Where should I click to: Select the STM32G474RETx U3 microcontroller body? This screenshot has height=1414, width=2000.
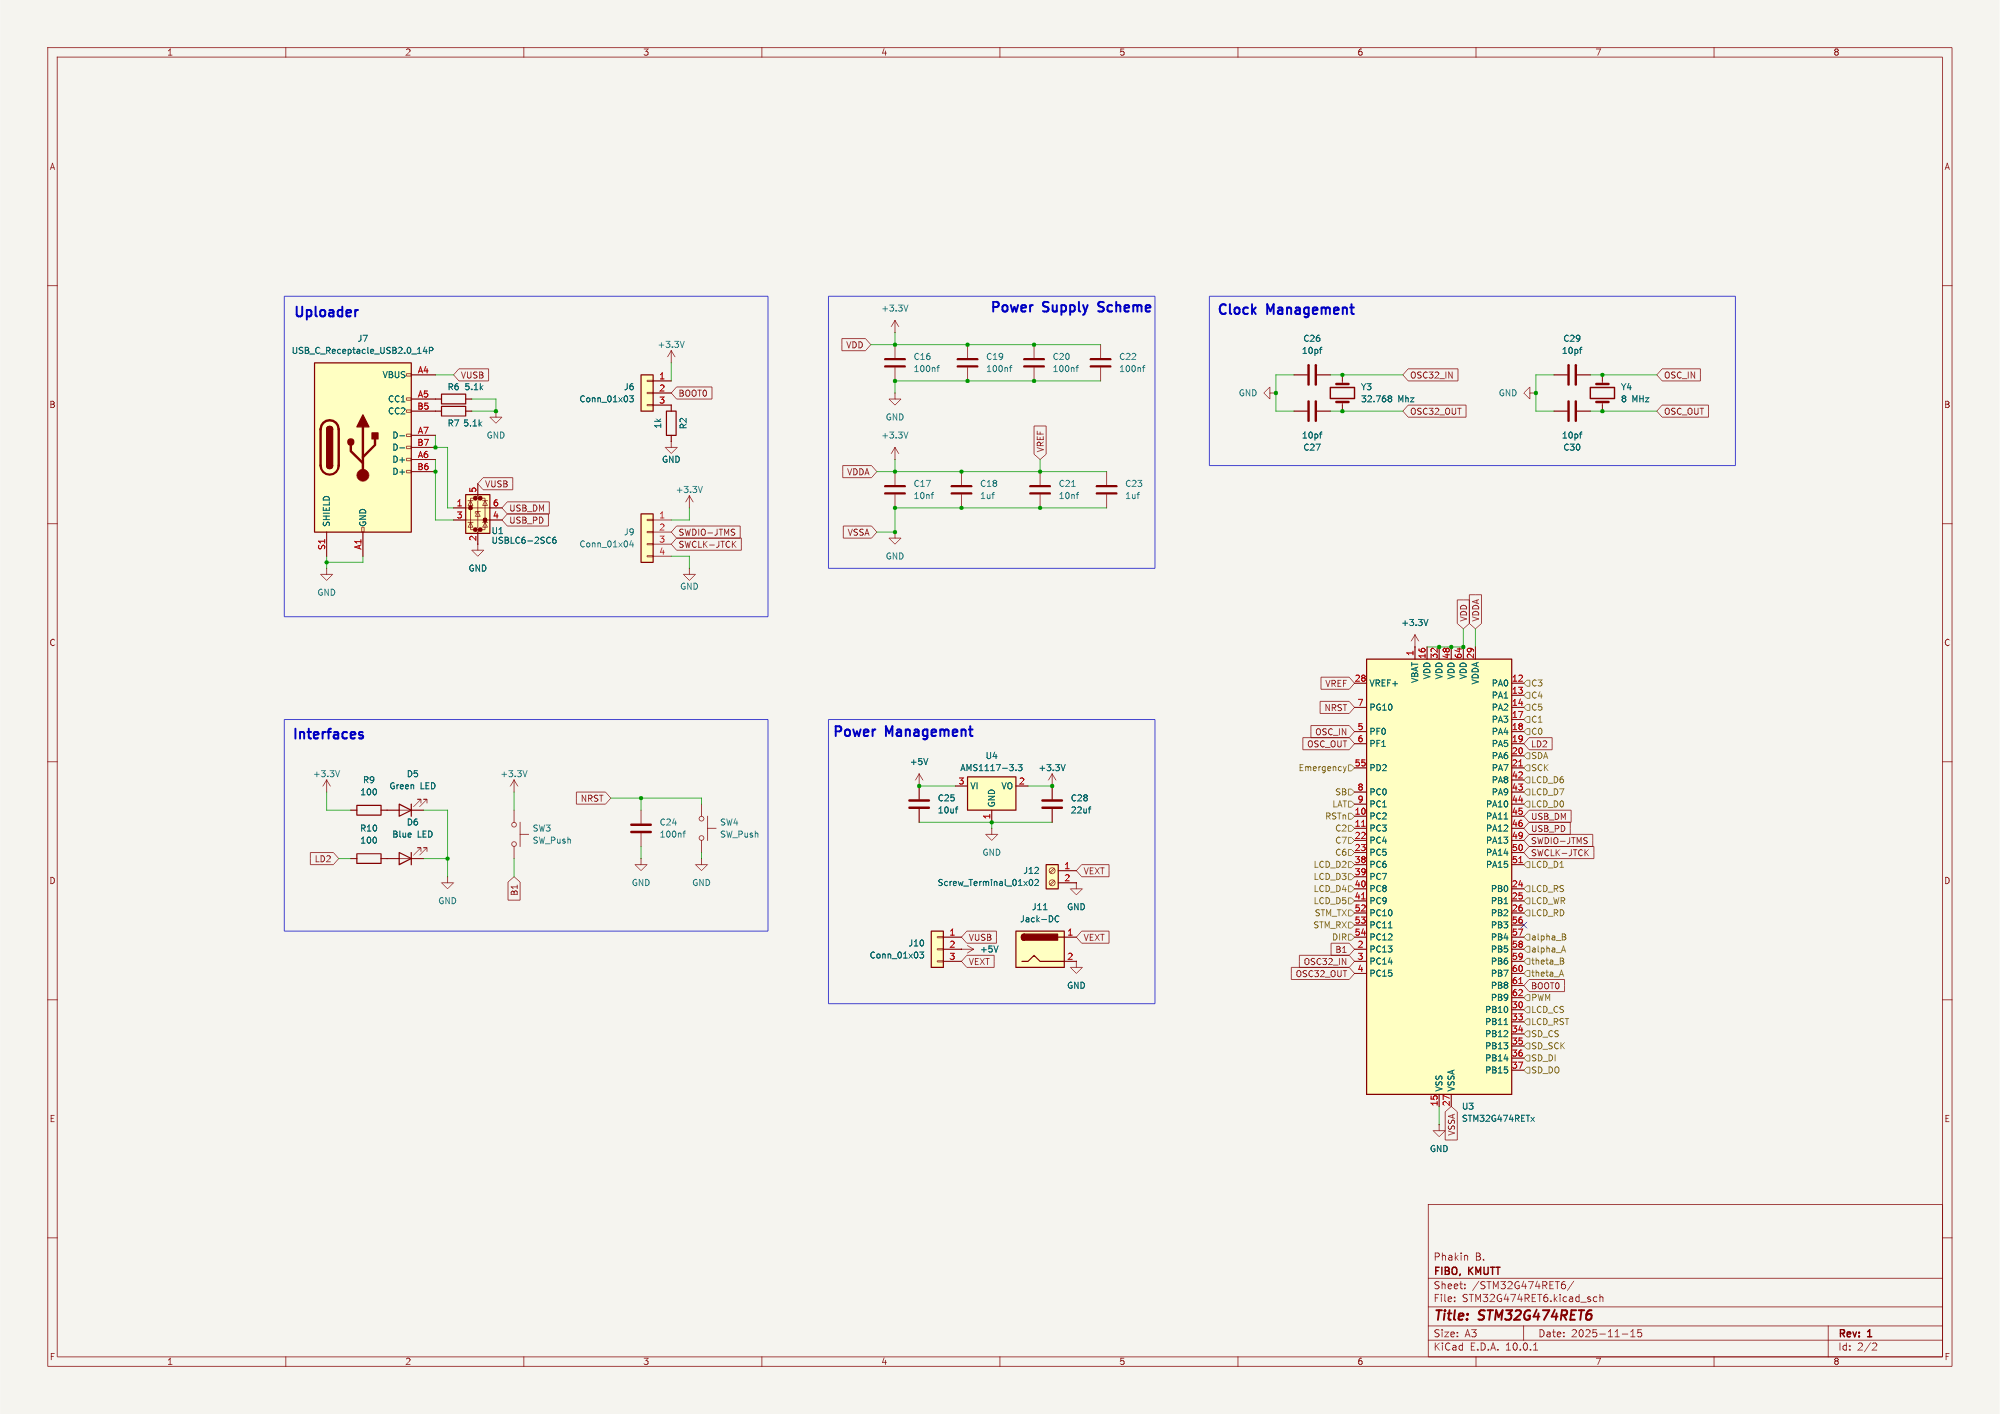point(1439,876)
